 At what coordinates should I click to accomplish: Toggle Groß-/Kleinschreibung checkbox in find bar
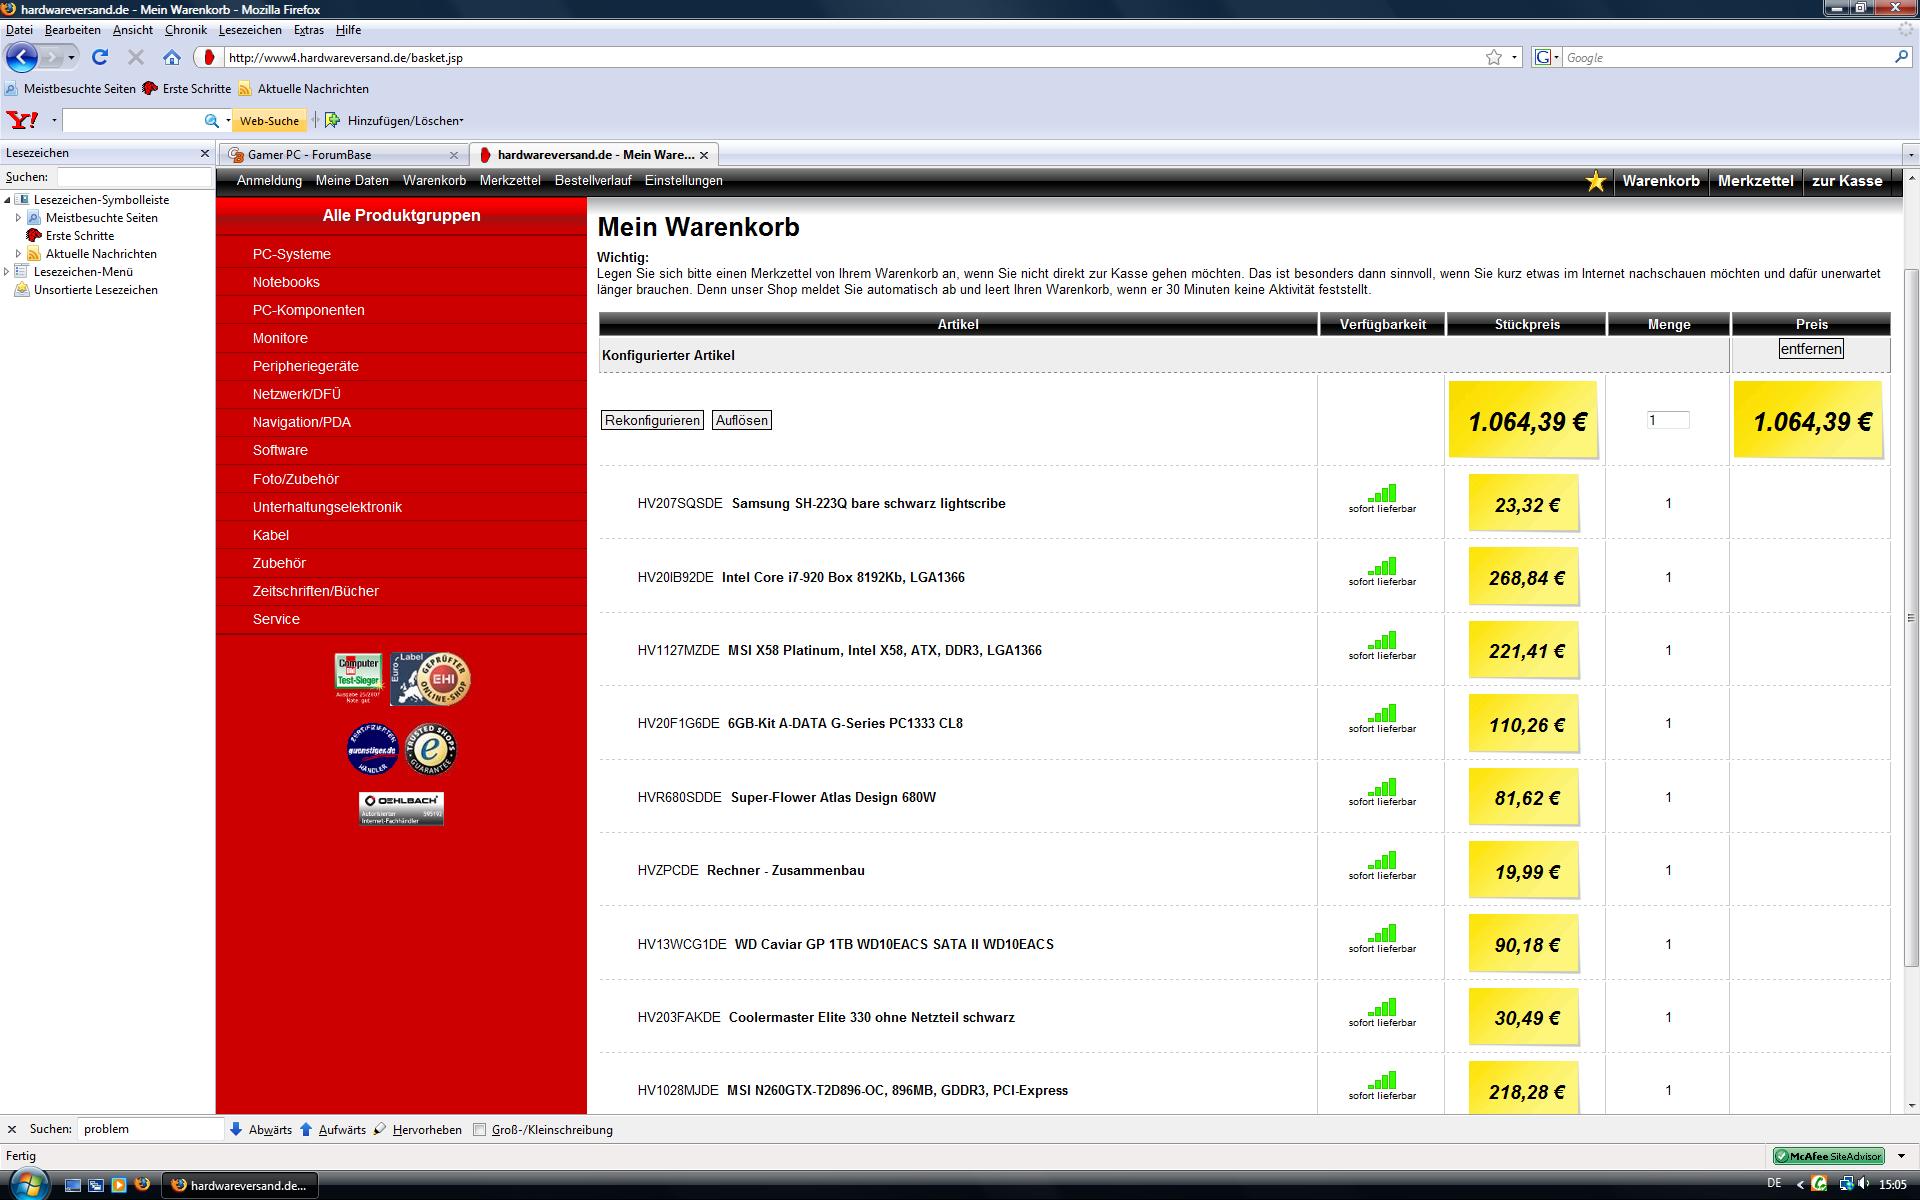coord(480,1130)
